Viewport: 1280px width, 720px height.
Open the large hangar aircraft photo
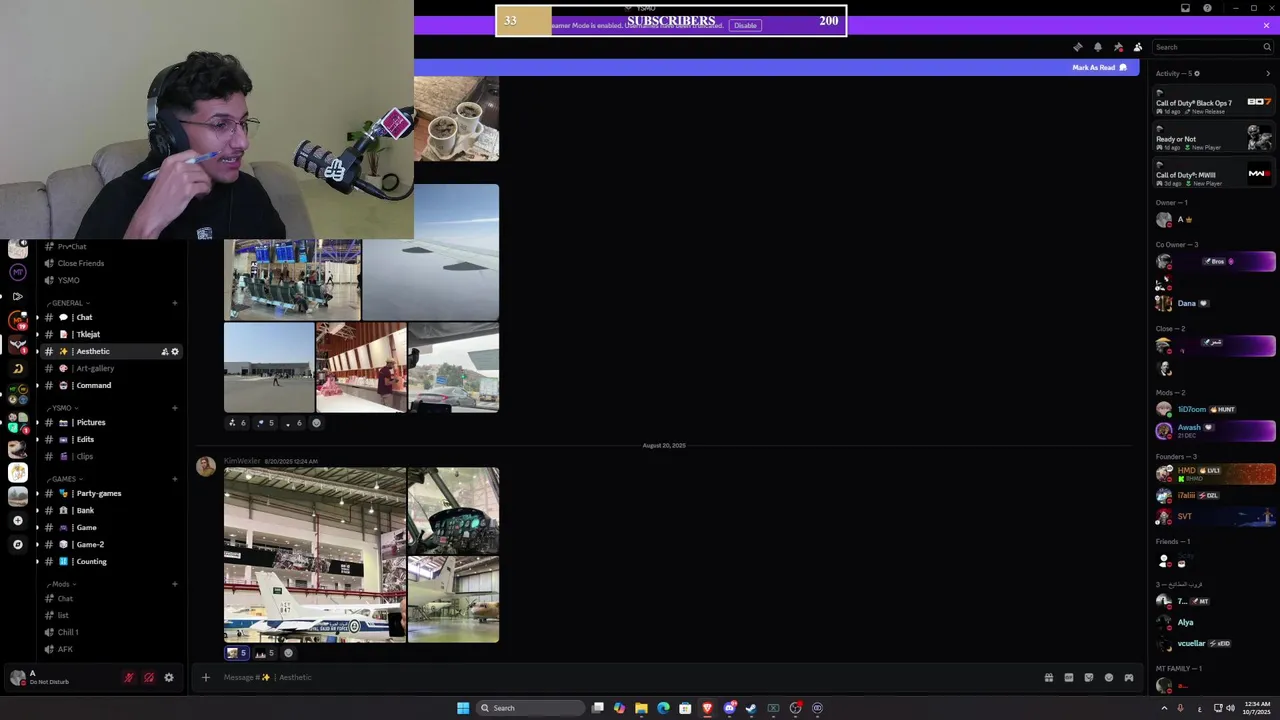coord(314,555)
